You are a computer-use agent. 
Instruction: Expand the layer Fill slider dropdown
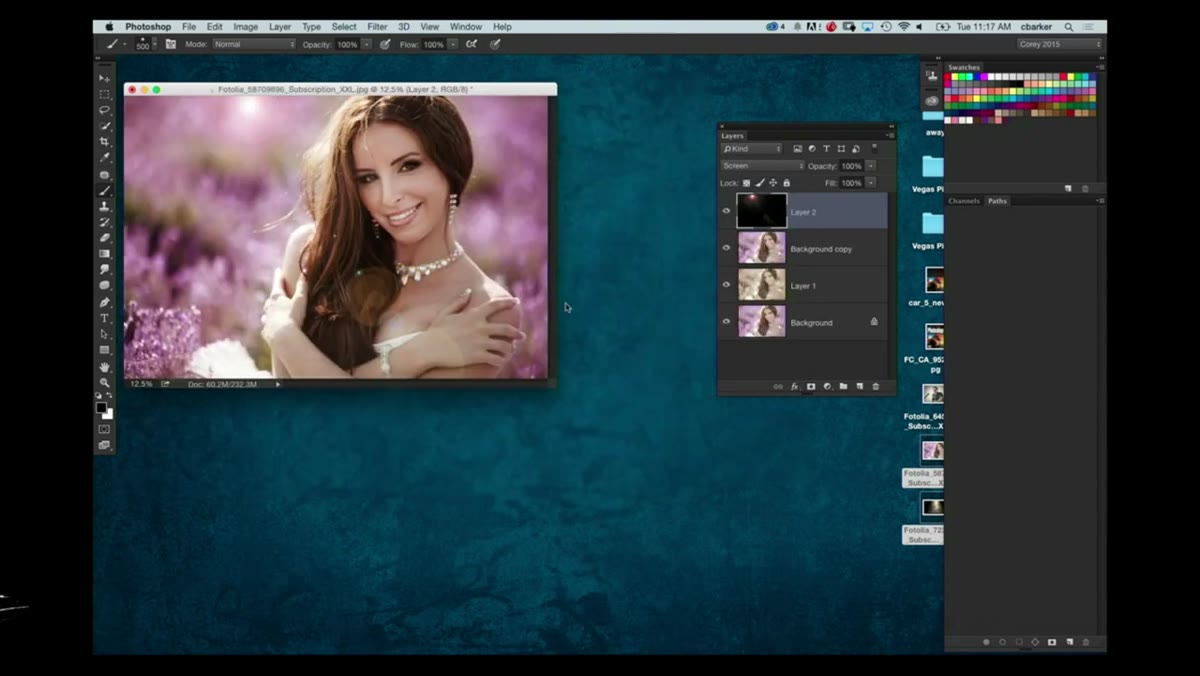click(871, 183)
